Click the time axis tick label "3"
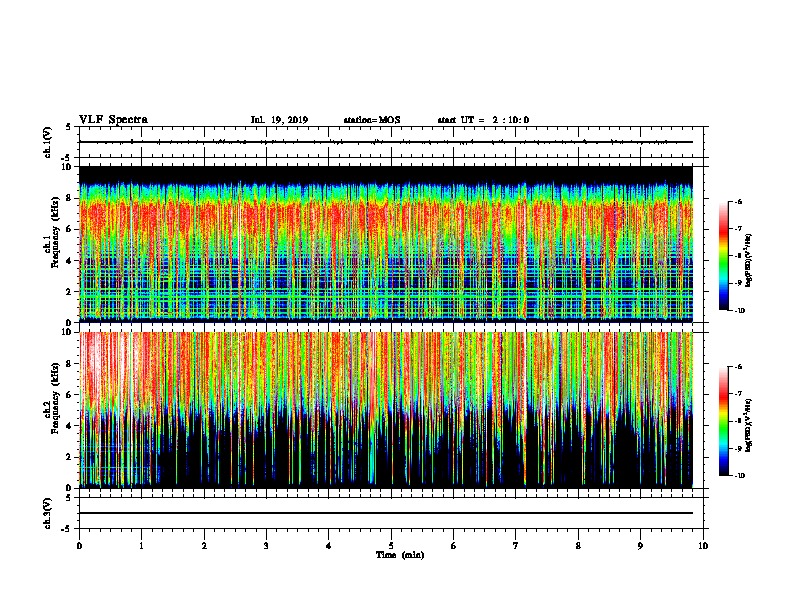 [266, 546]
